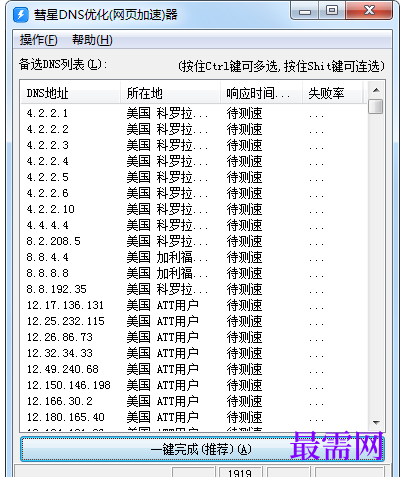Select DNS row 4.2.2.10
This screenshot has width=402, height=477.
[x=193, y=209]
